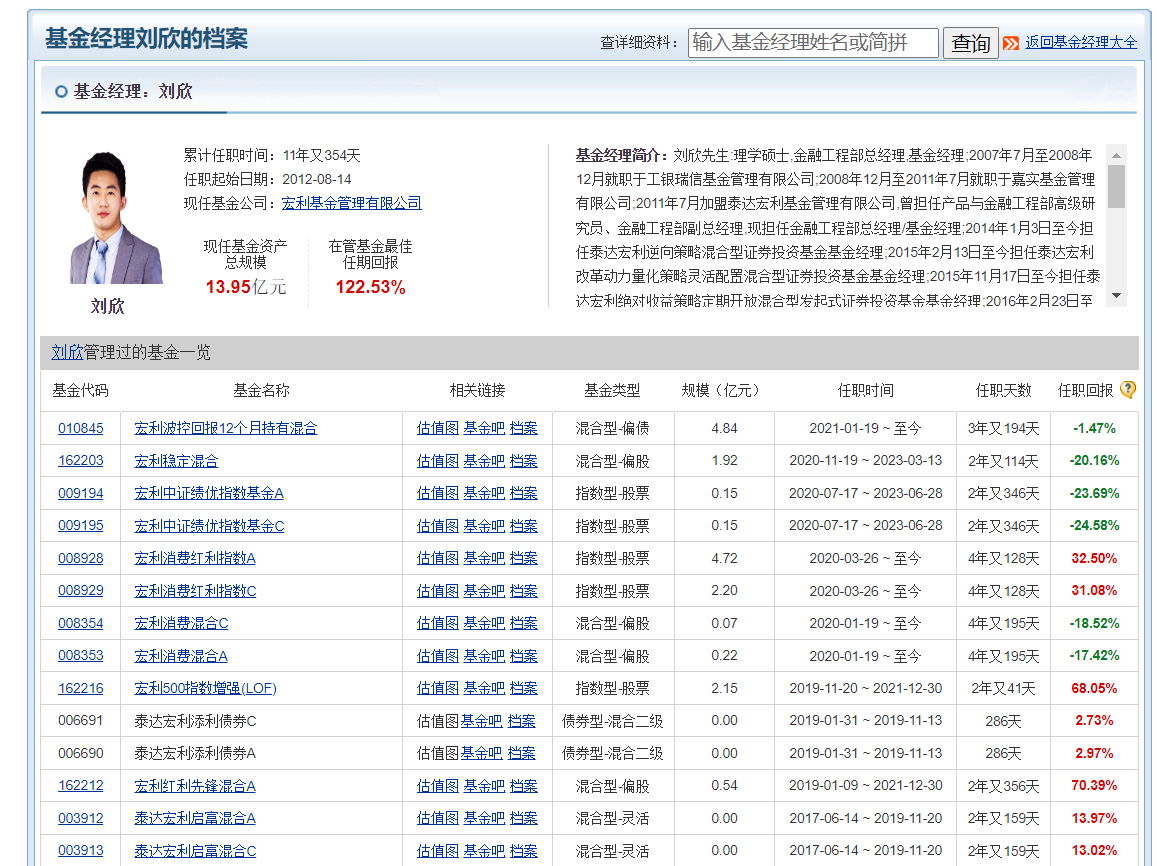Open 宏利基金管理有限公司 company link

(x=351, y=203)
